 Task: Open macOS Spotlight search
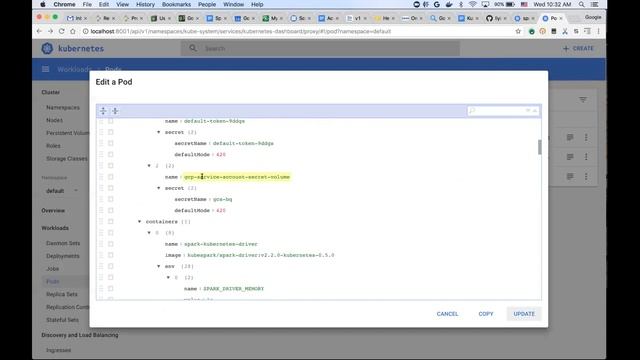[582, 4]
